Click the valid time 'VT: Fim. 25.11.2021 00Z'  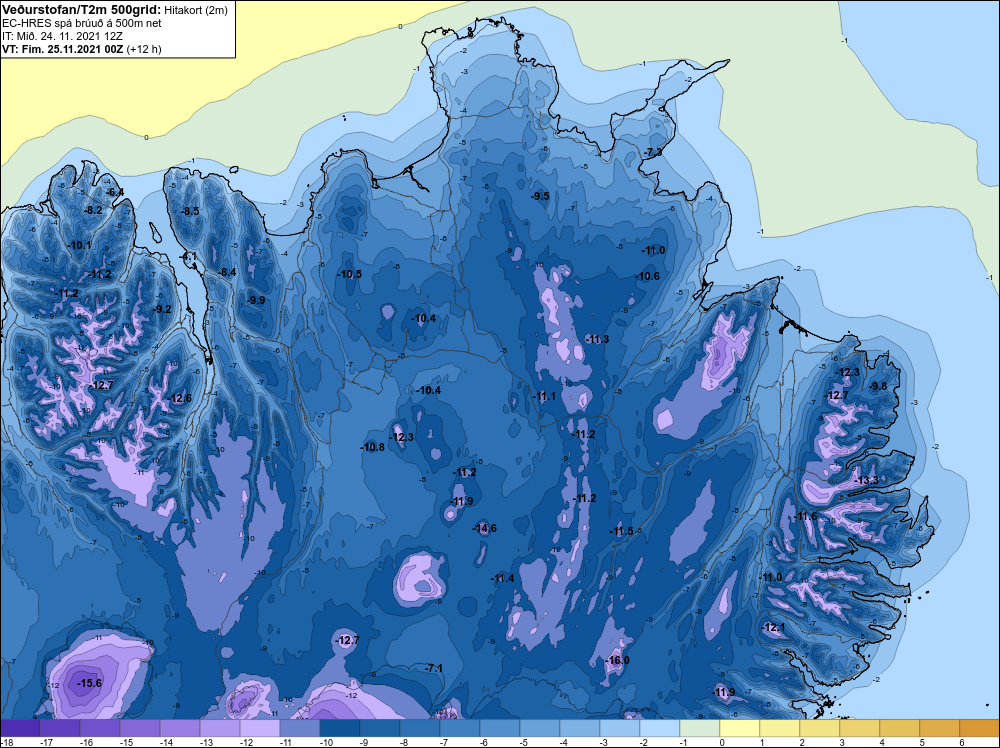64,49
